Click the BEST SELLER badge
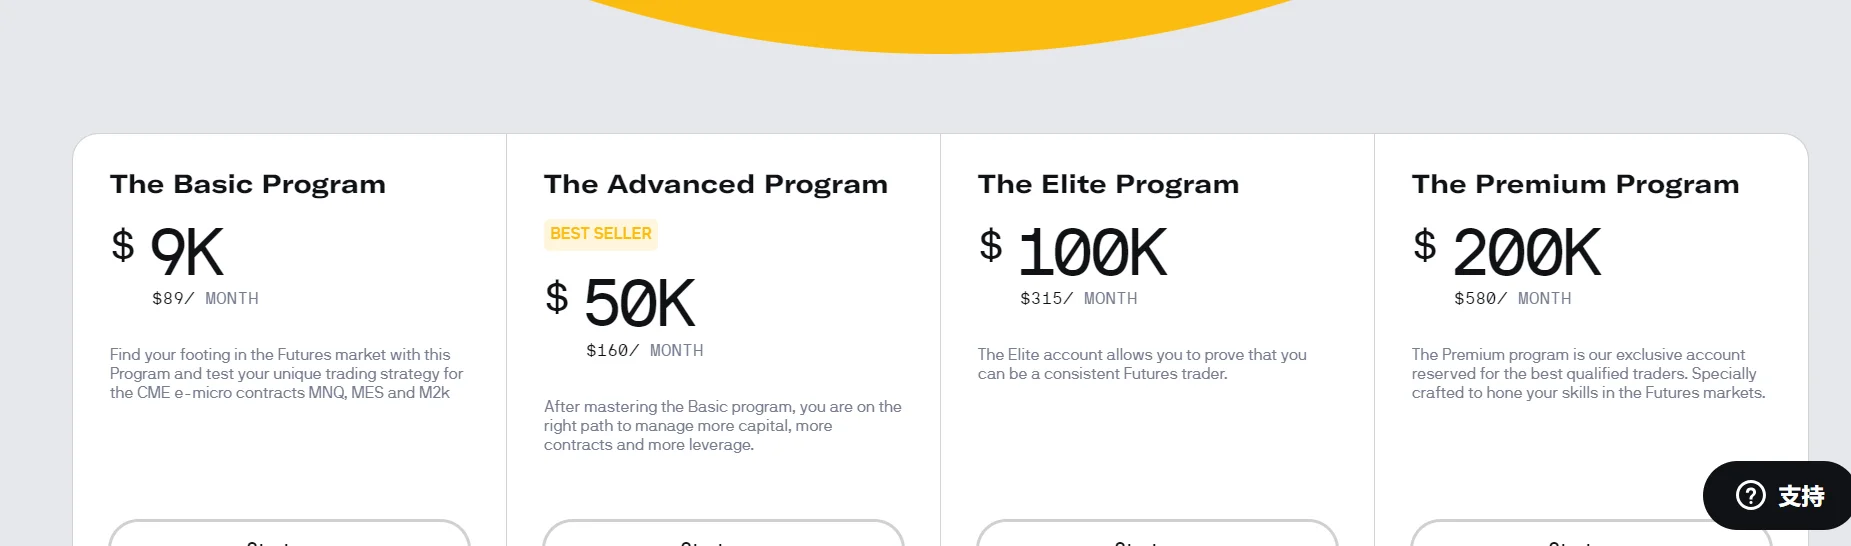Screen dimensions: 1851x546 [x=601, y=234]
